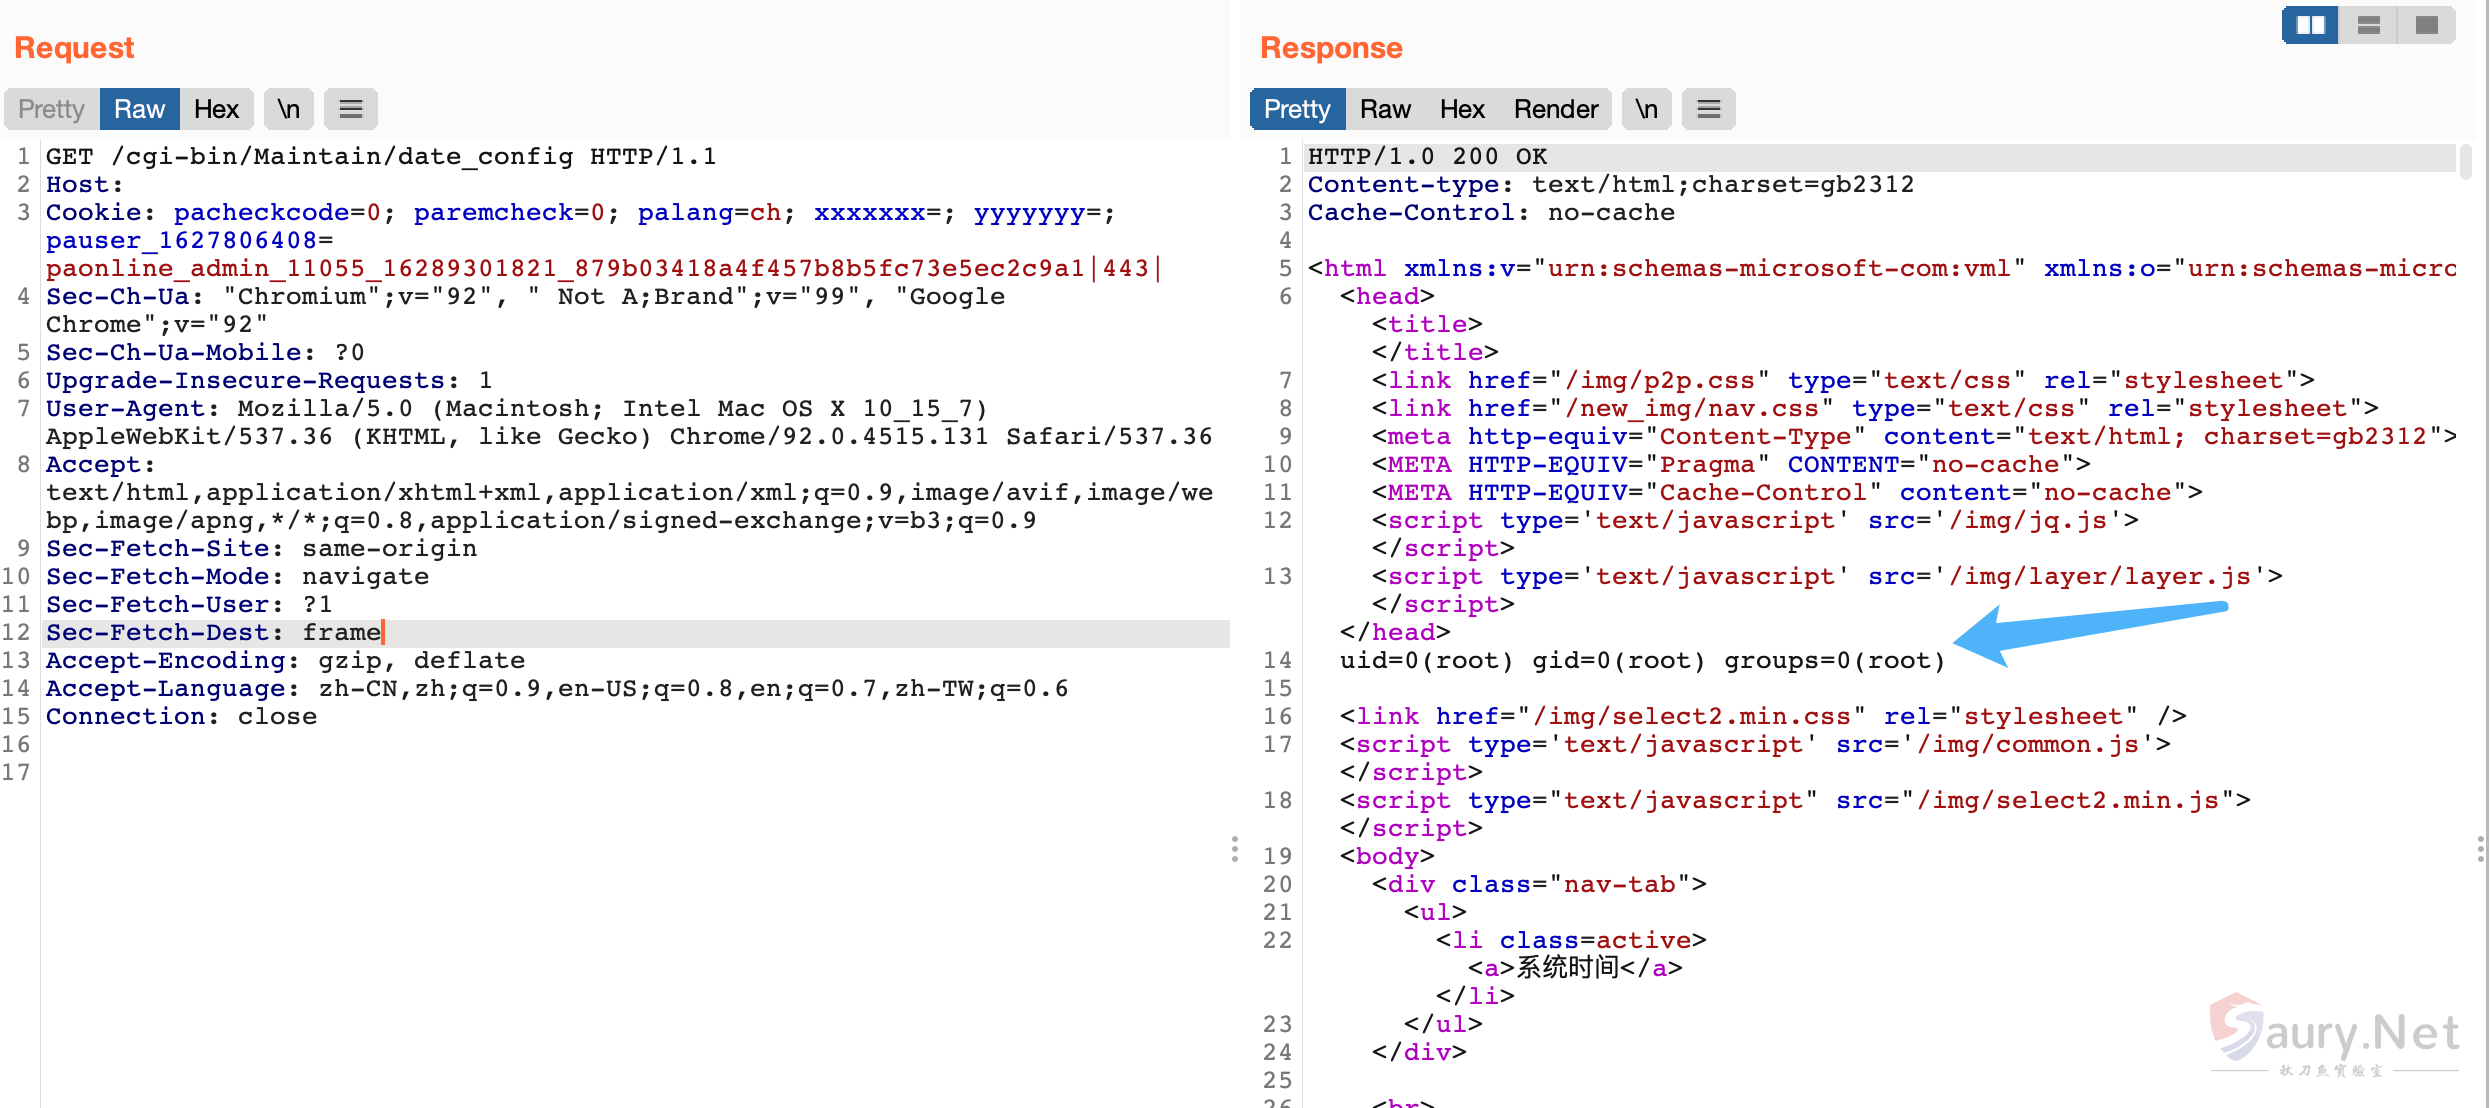Image resolution: width=2490 pixels, height=1108 pixels.
Task: Select the Request Raw tab
Action: point(139,109)
